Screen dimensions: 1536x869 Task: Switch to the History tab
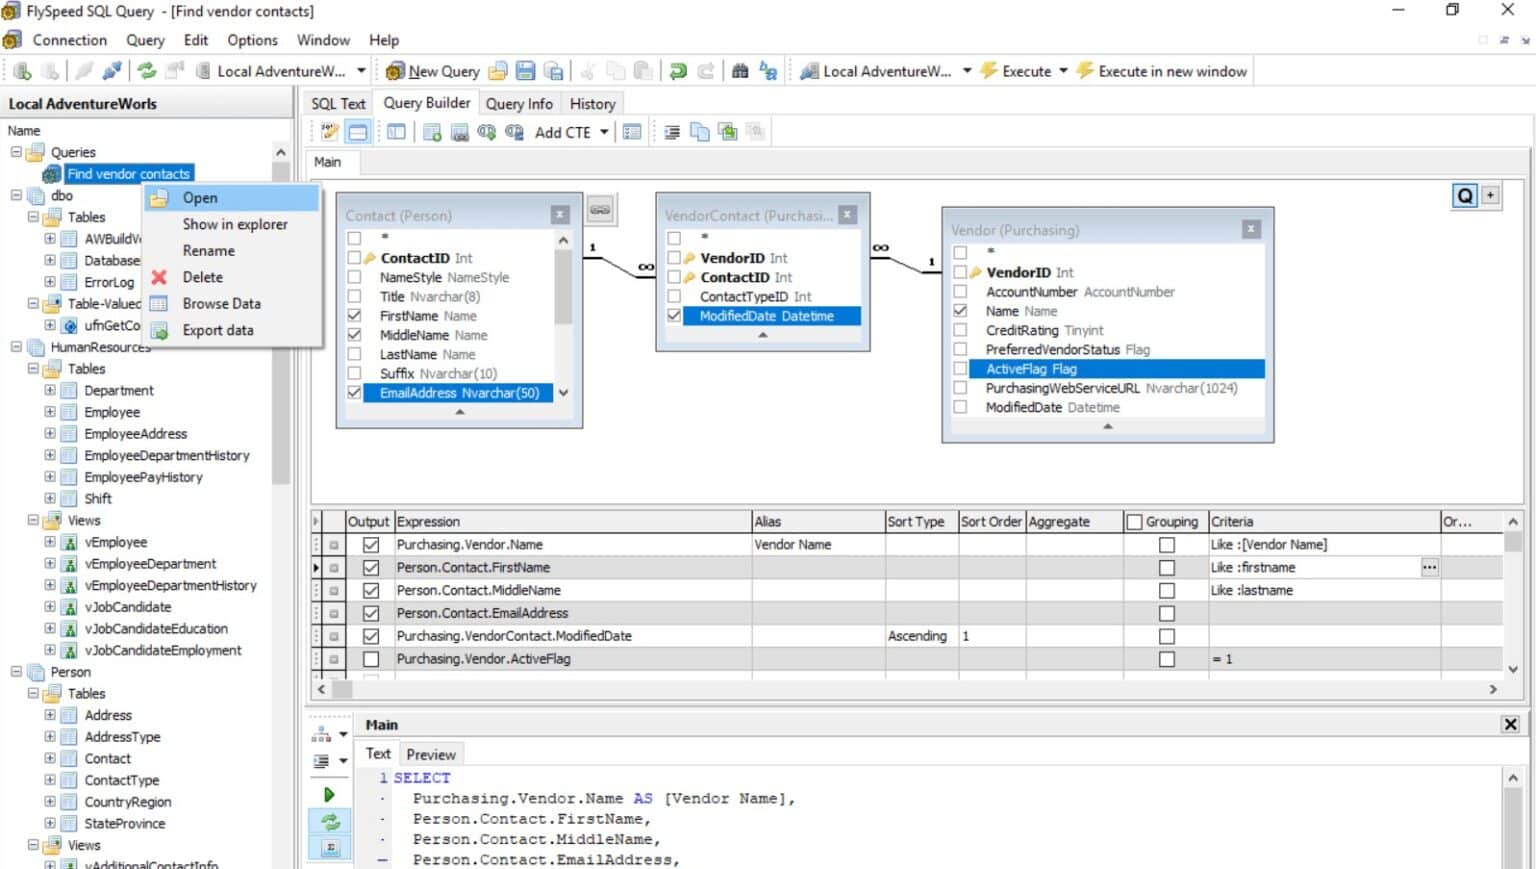592,103
